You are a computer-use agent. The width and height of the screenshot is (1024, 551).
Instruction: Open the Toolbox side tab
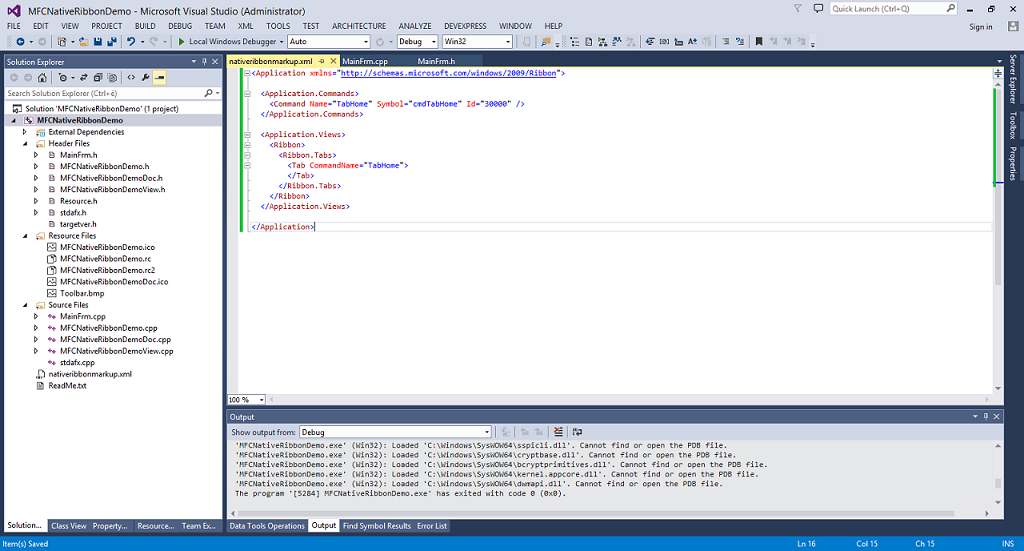point(1013,125)
